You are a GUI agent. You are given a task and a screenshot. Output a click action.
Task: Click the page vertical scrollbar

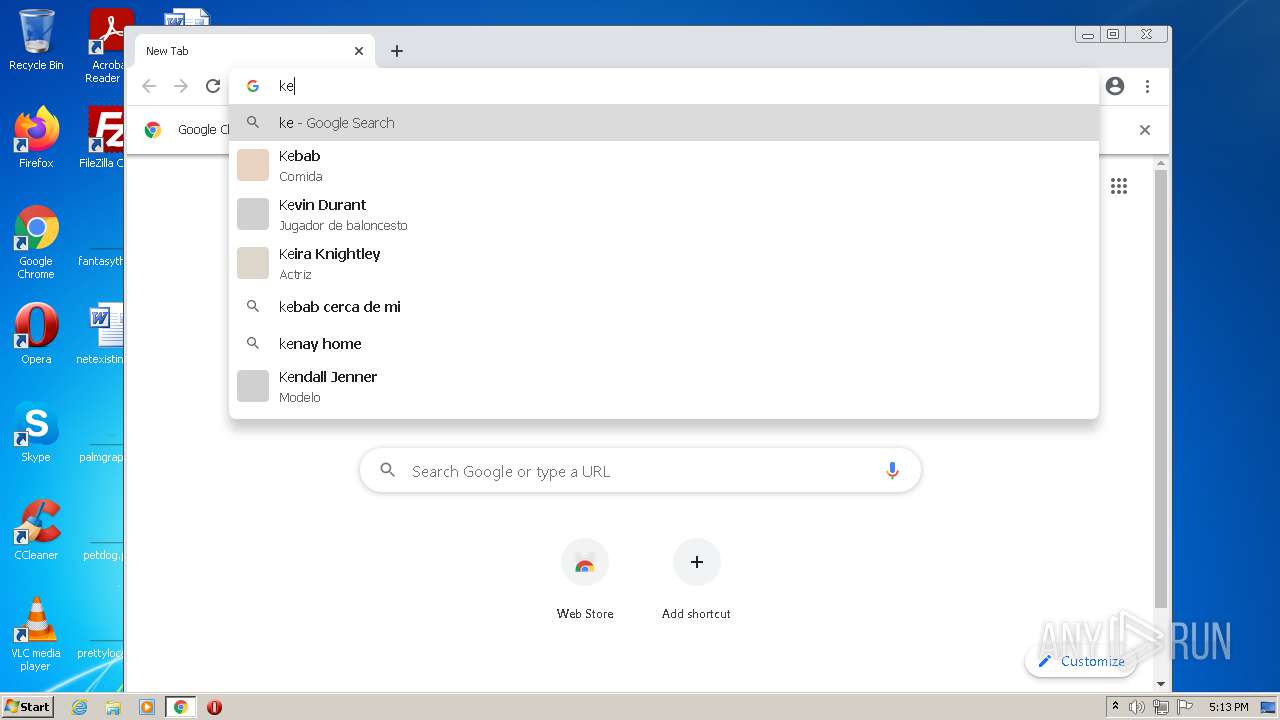(x=1161, y=390)
